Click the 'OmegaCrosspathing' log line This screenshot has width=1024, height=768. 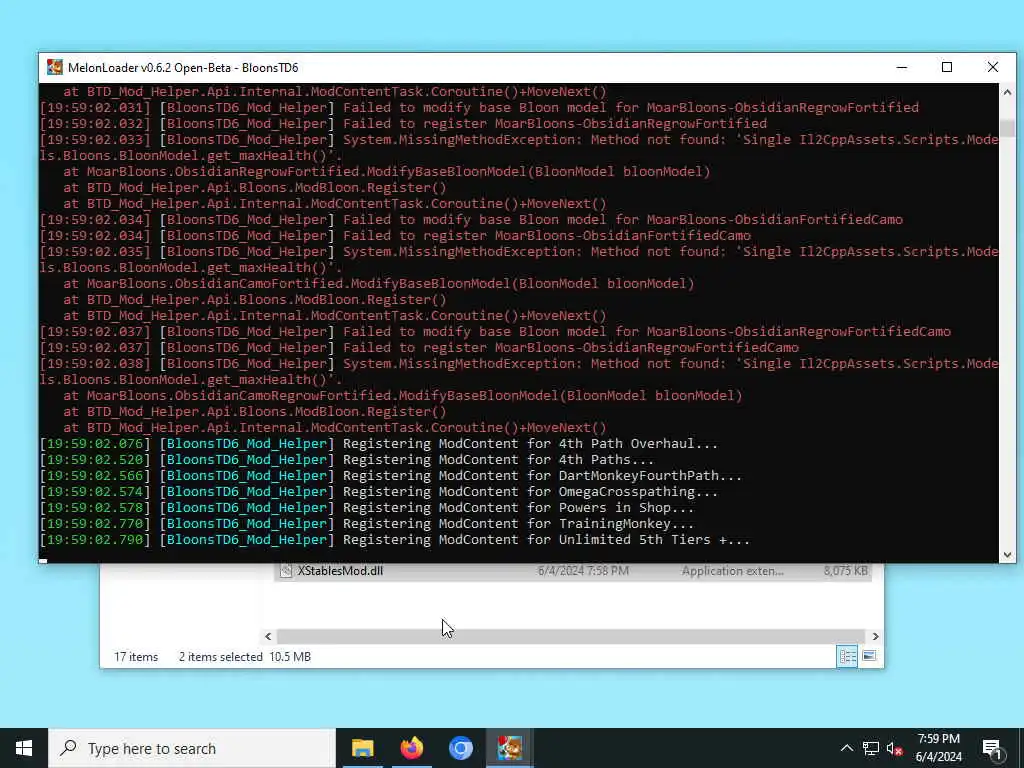(379, 492)
